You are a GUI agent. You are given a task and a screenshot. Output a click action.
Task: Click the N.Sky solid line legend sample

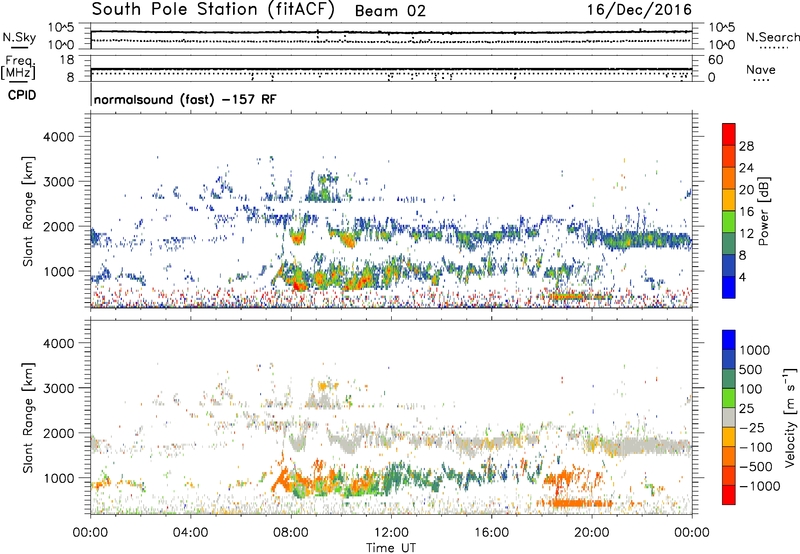point(19,47)
